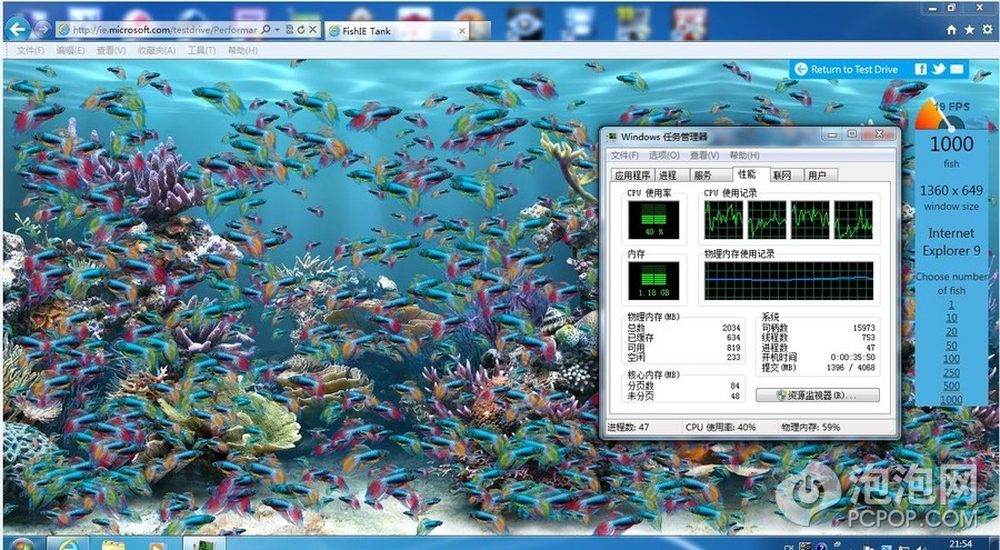Click the IE forward arrow button
Image resolution: width=1000 pixels, height=550 pixels.
42,29
